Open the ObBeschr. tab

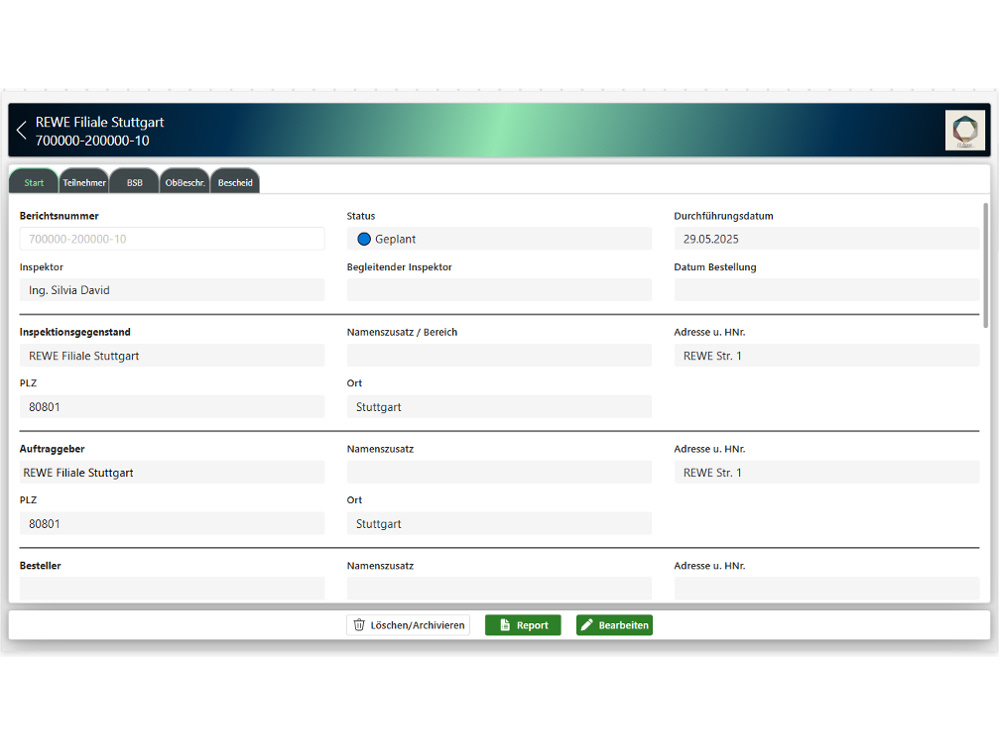click(x=185, y=182)
